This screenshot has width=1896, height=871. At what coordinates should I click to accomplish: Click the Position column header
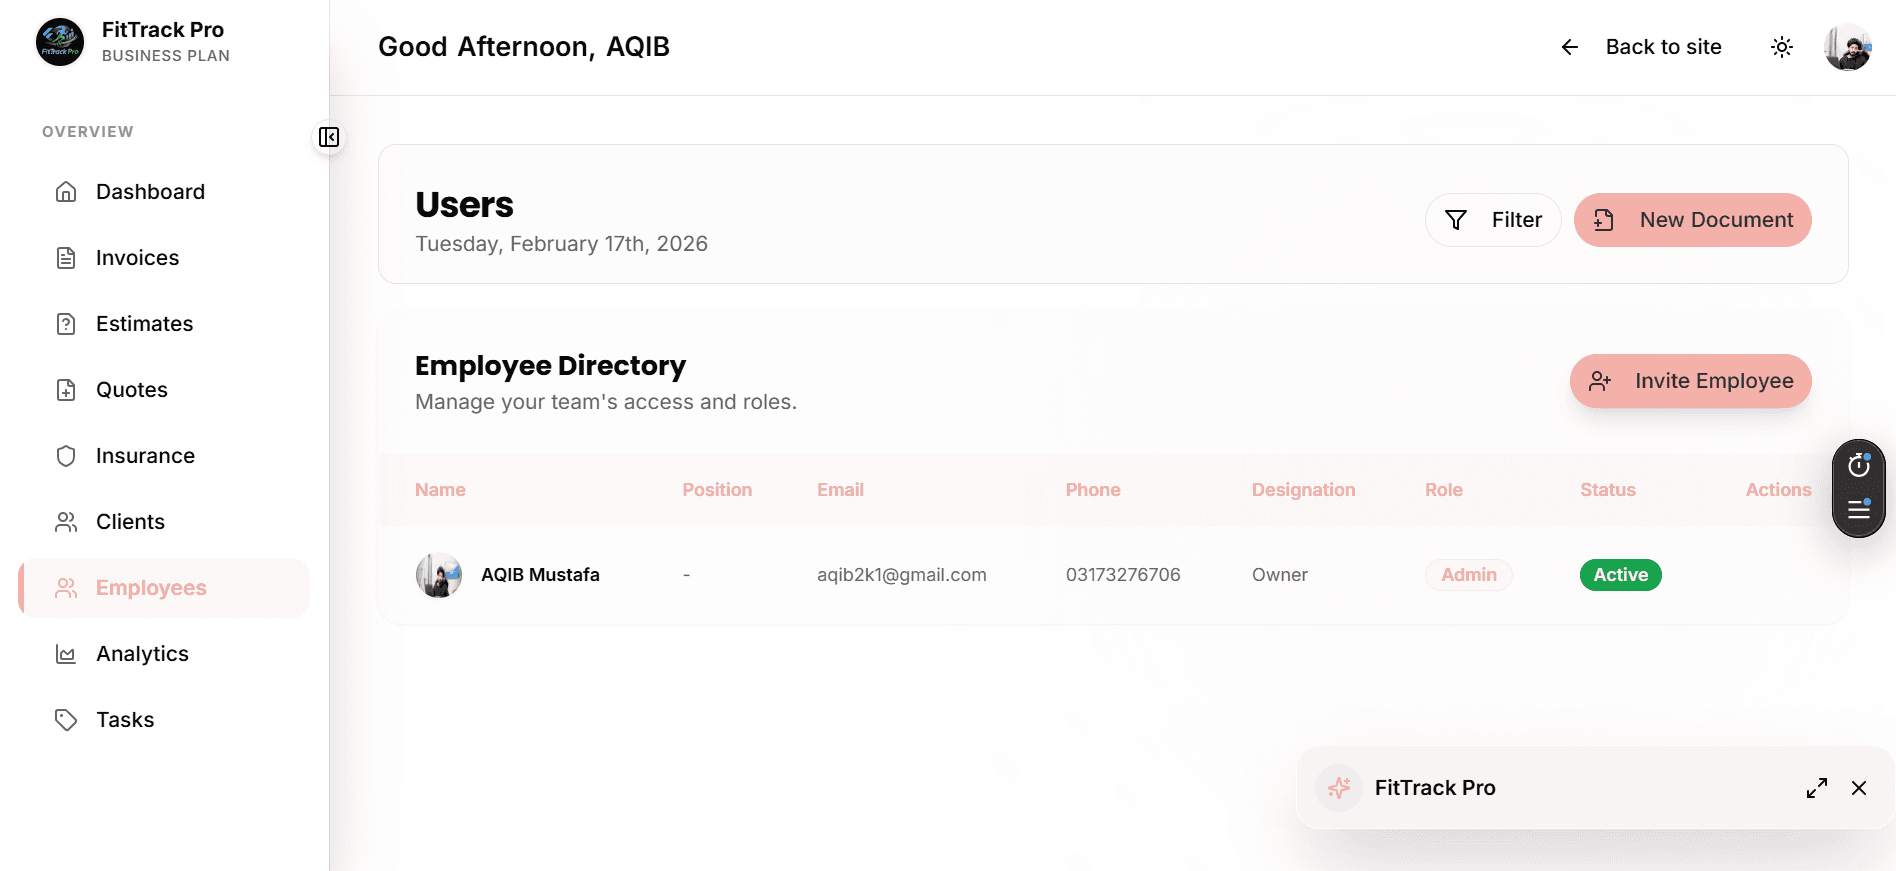717,490
